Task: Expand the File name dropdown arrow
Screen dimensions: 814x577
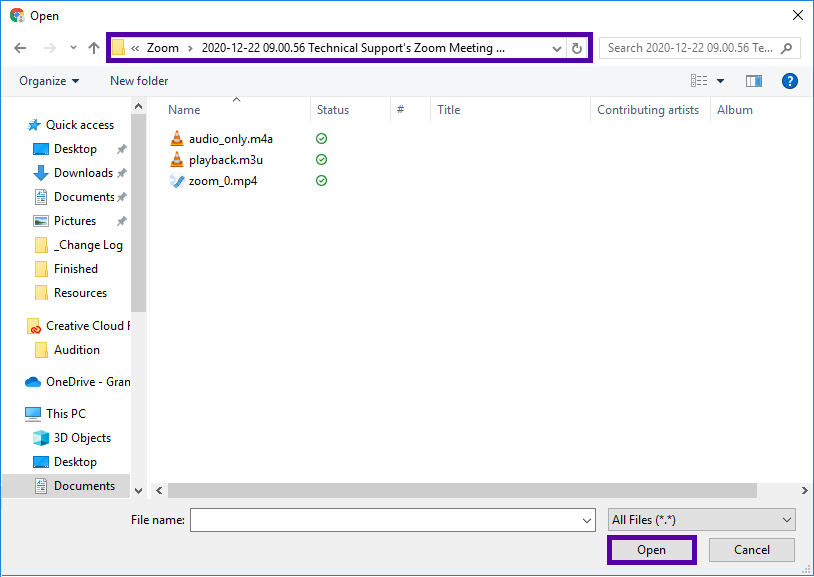Action: point(587,520)
